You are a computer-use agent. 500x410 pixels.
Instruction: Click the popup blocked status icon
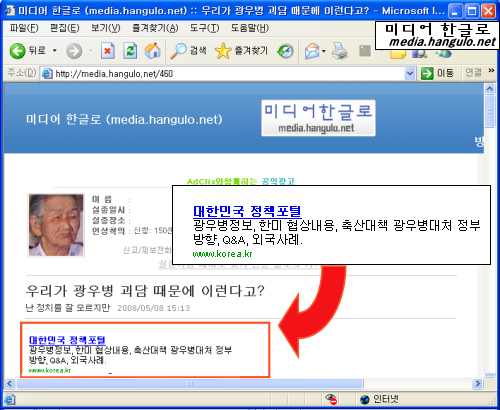pos(331,399)
